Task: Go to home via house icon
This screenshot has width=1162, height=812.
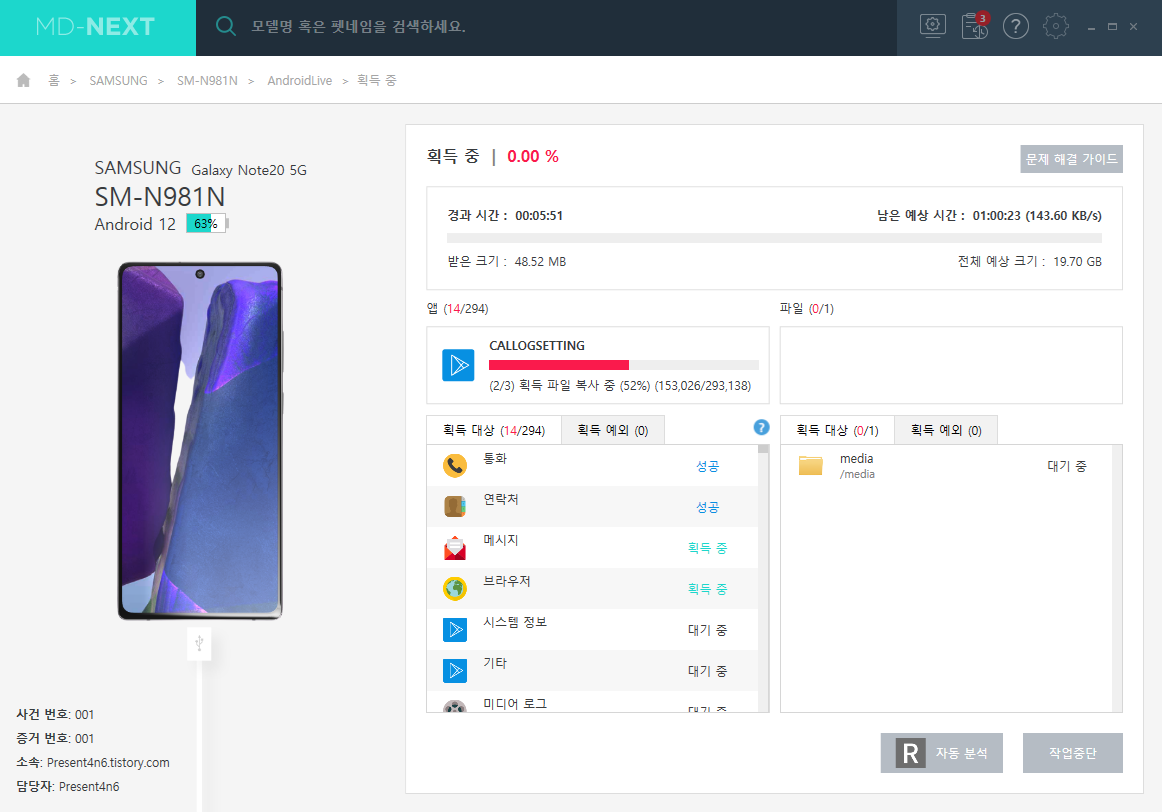Action: 24,80
